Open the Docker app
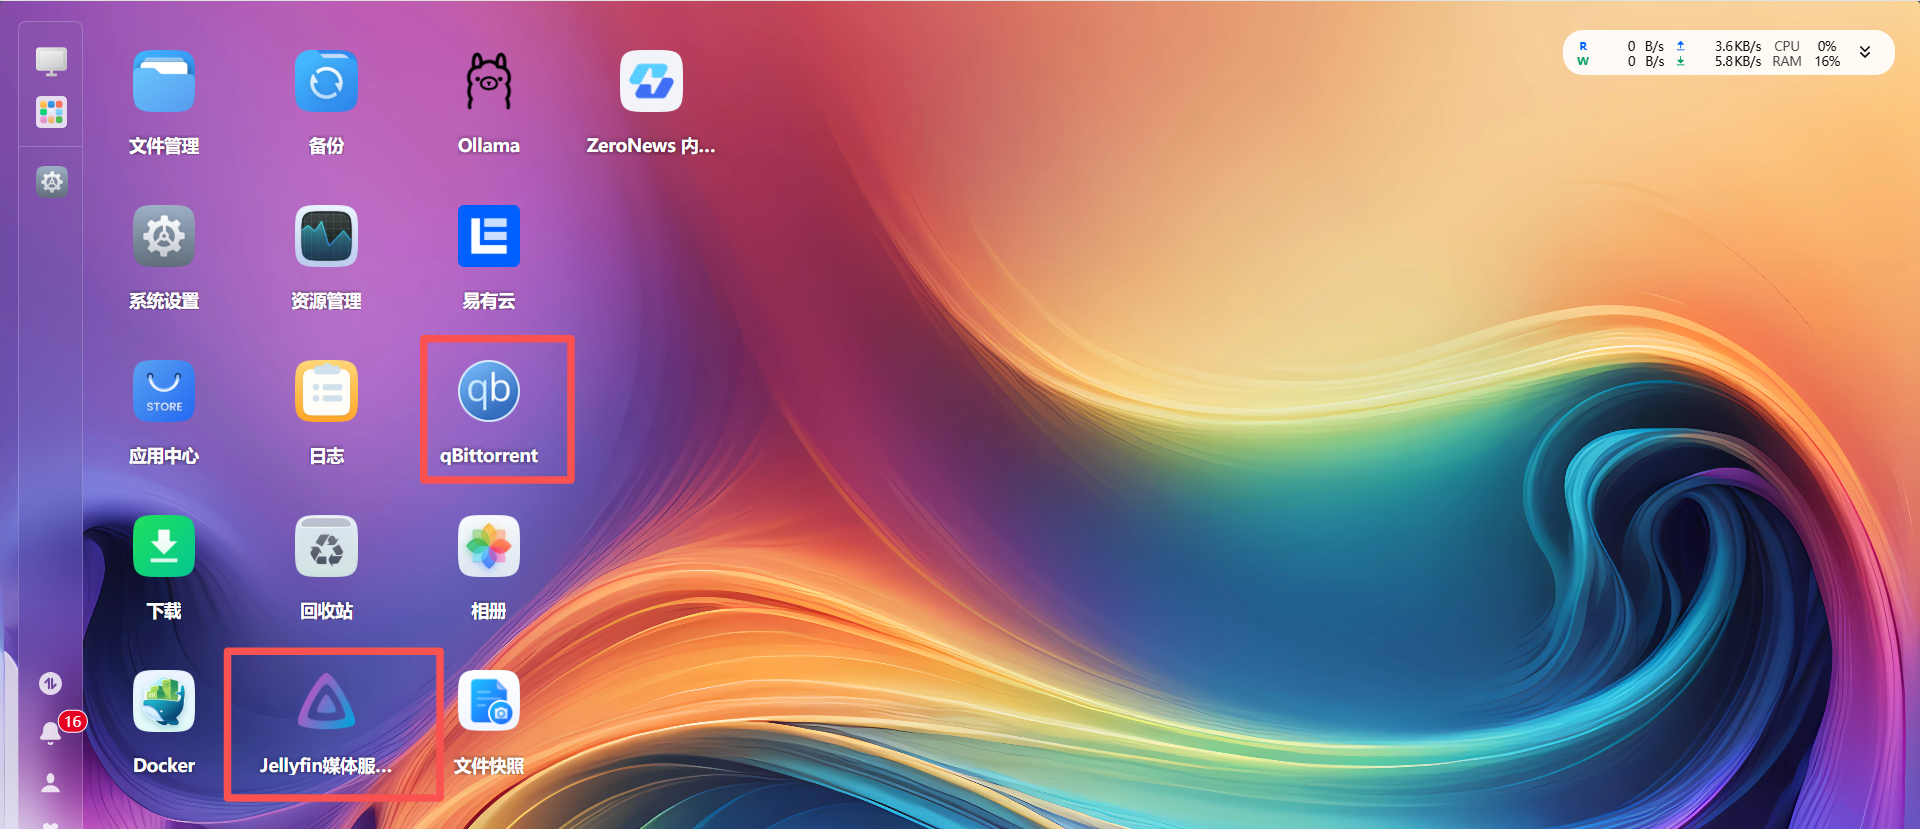 (164, 702)
